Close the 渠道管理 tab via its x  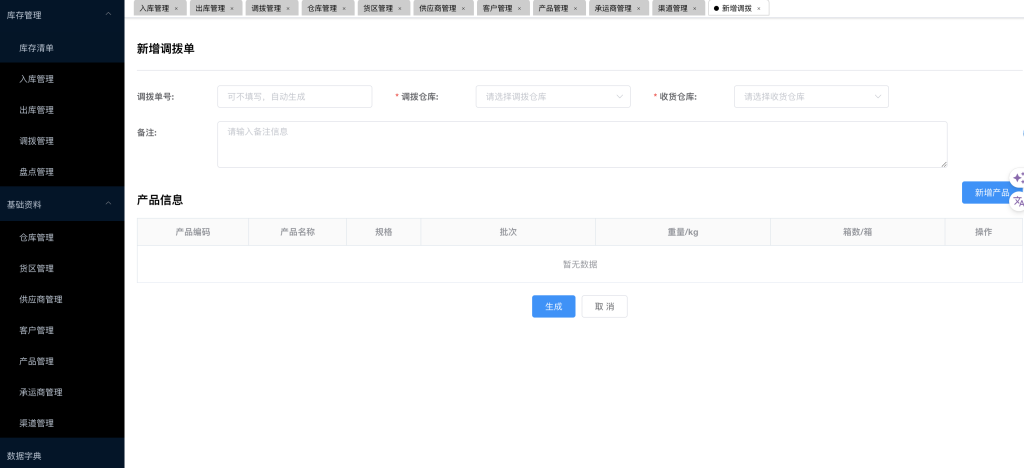695,8
